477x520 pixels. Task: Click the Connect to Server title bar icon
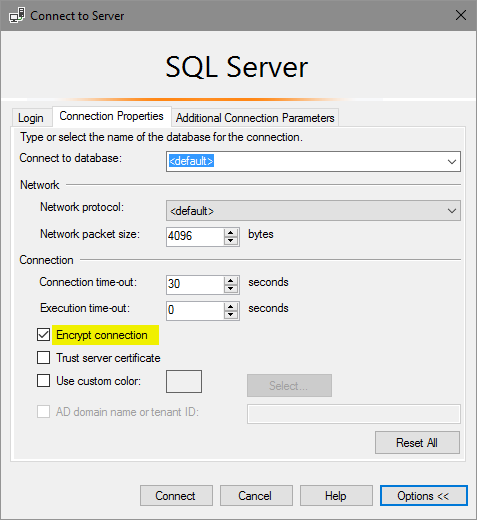(17, 15)
